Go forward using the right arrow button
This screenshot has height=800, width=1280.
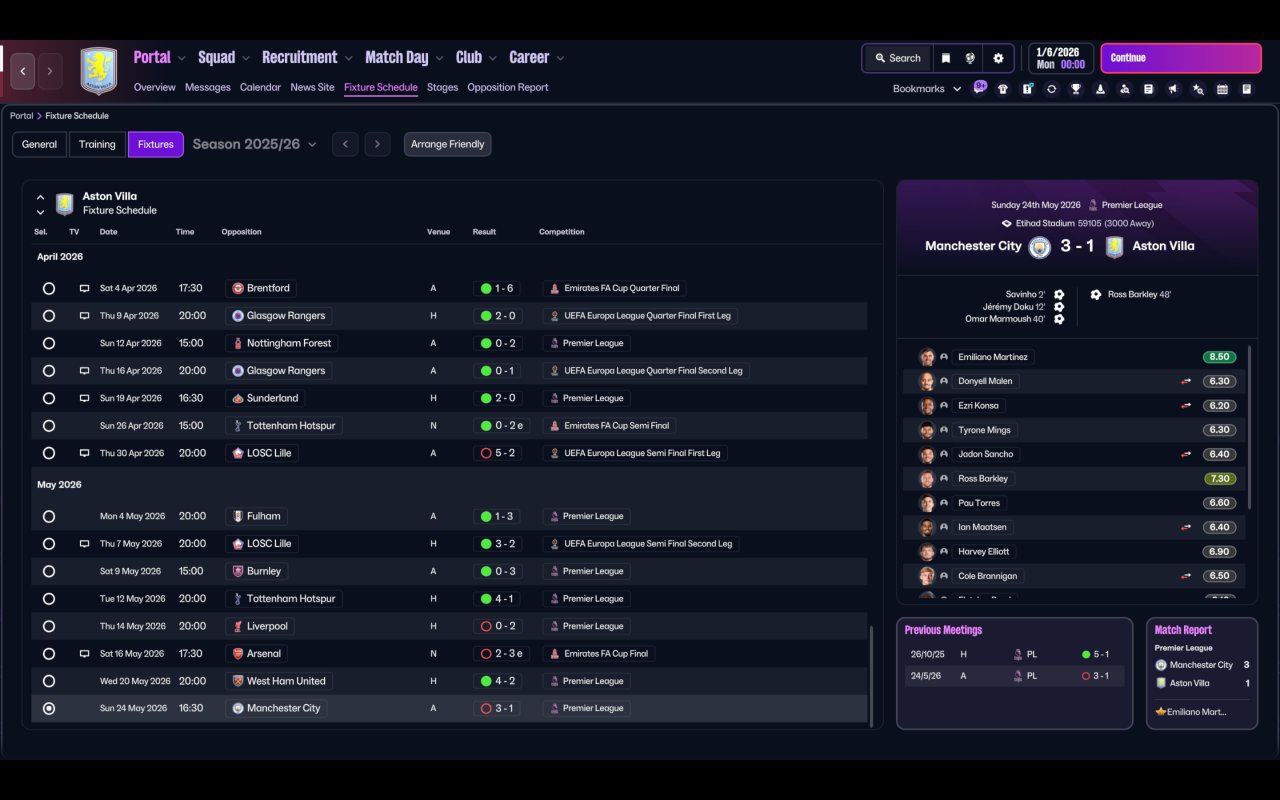click(50, 71)
